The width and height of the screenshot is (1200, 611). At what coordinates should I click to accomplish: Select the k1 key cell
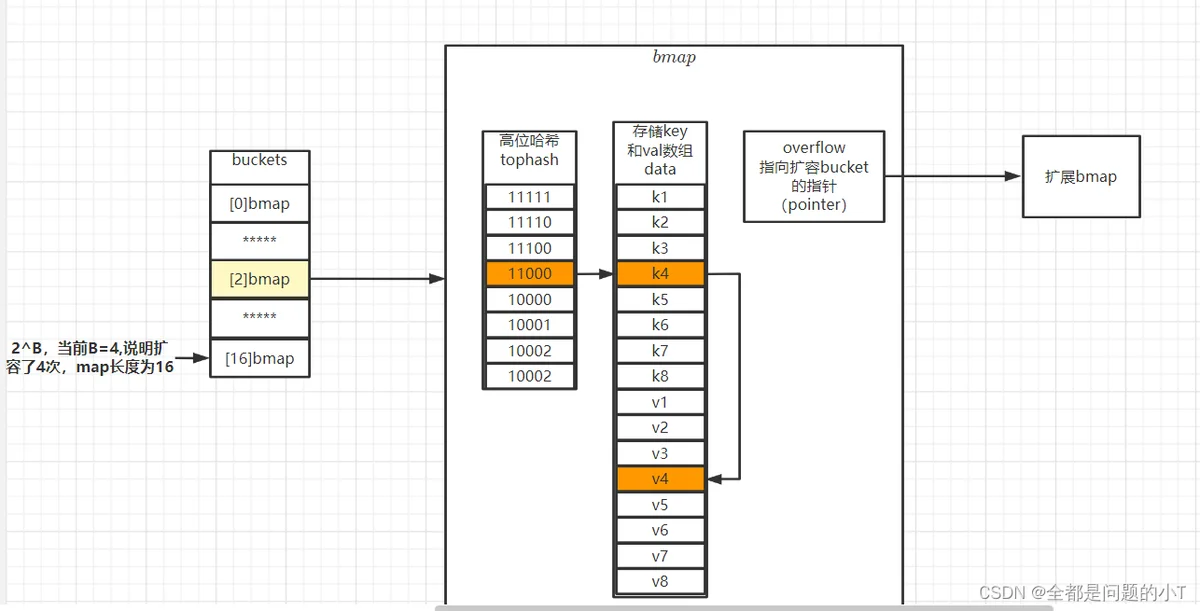pos(660,197)
